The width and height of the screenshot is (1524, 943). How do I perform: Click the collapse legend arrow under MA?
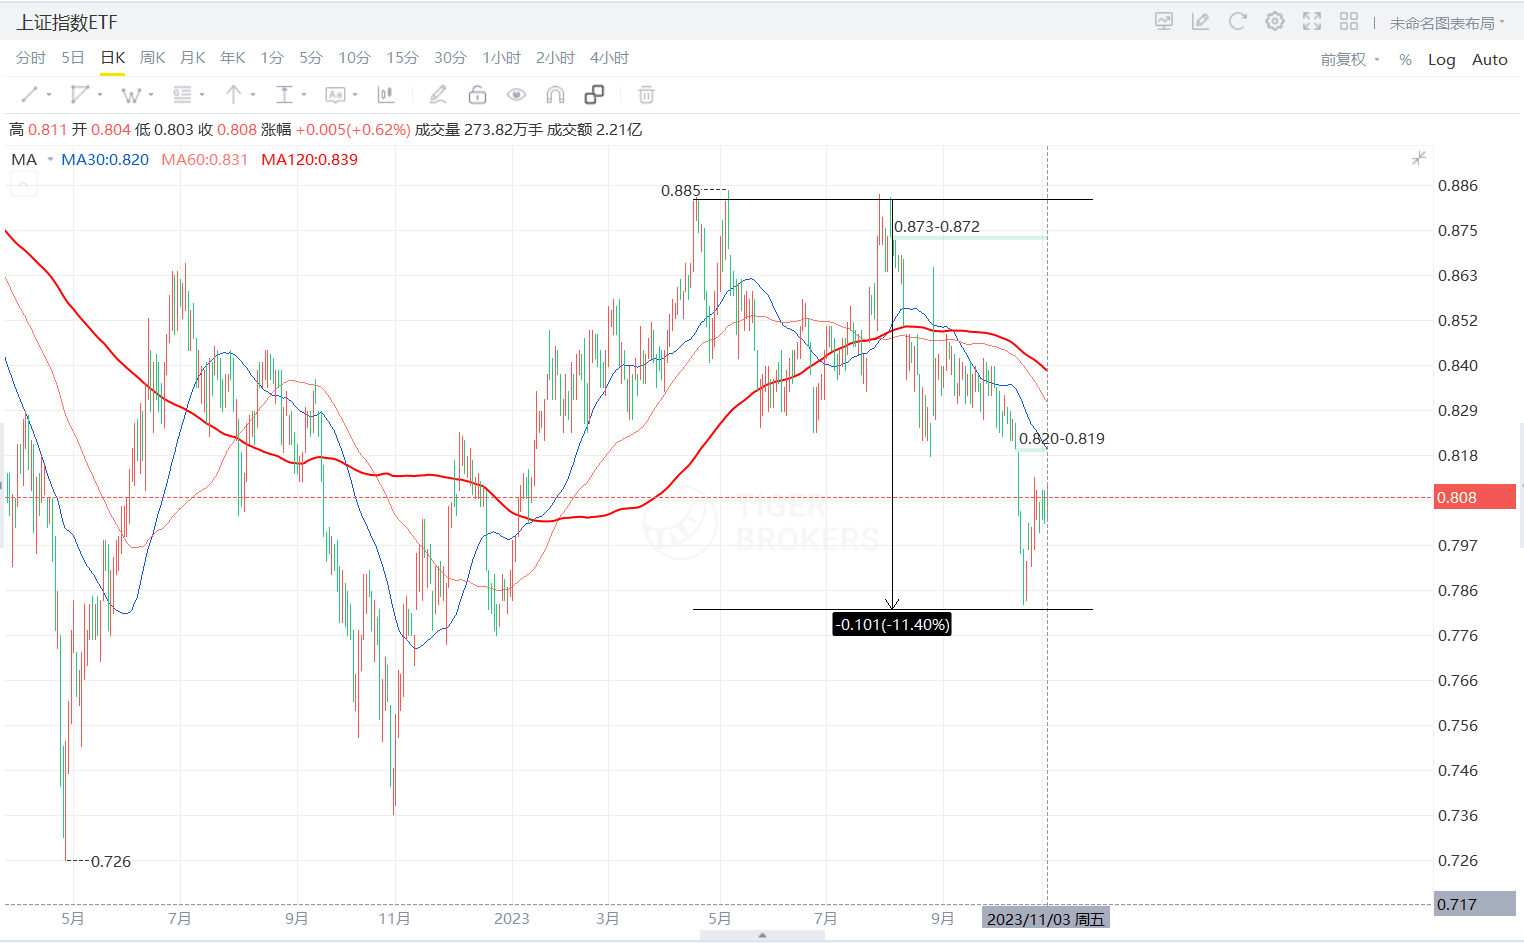click(24, 184)
